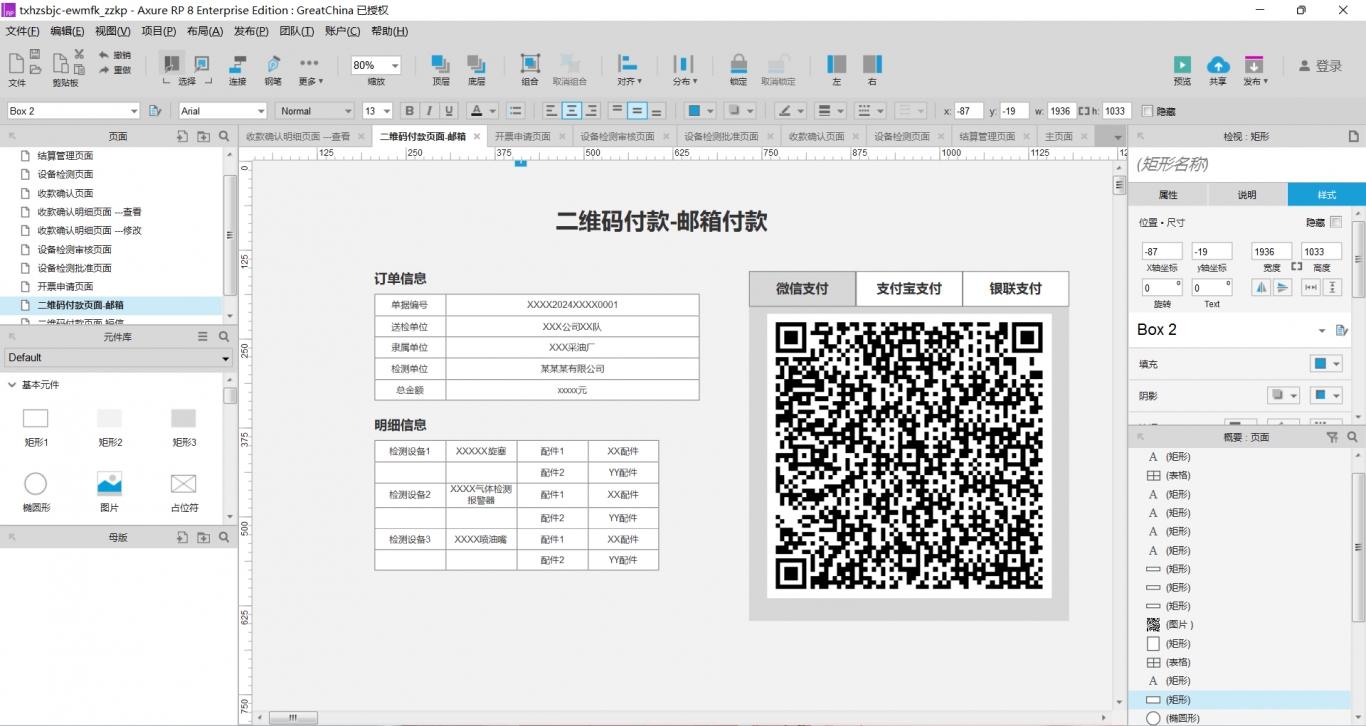This screenshot has width=1366, height=726.
Task: Open the 布局(A) menu
Action: 205,31
